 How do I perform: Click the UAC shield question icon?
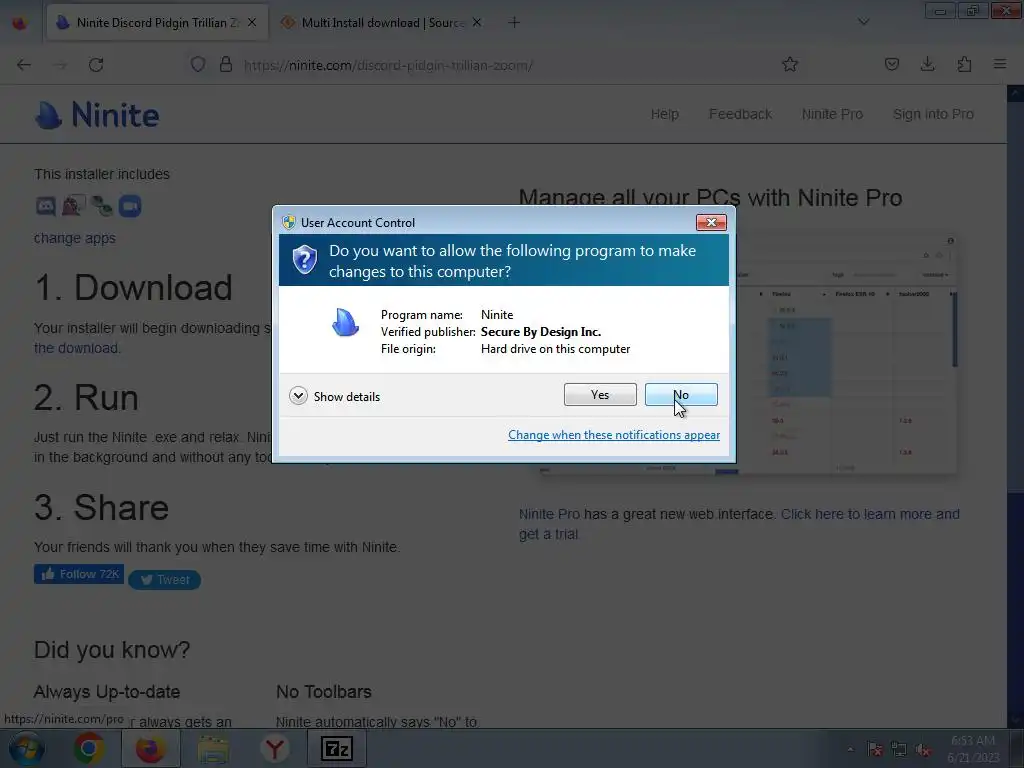pyautogui.click(x=304, y=260)
